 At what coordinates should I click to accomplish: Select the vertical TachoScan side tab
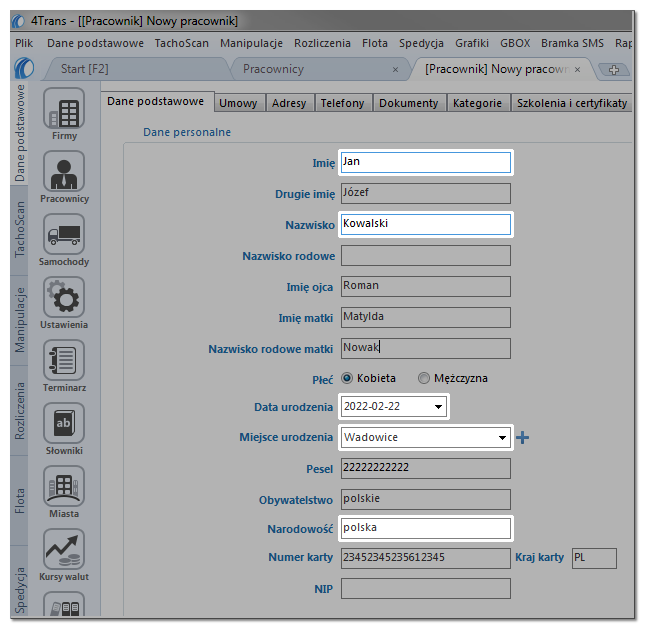pyautogui.click(x=19, y=230)
